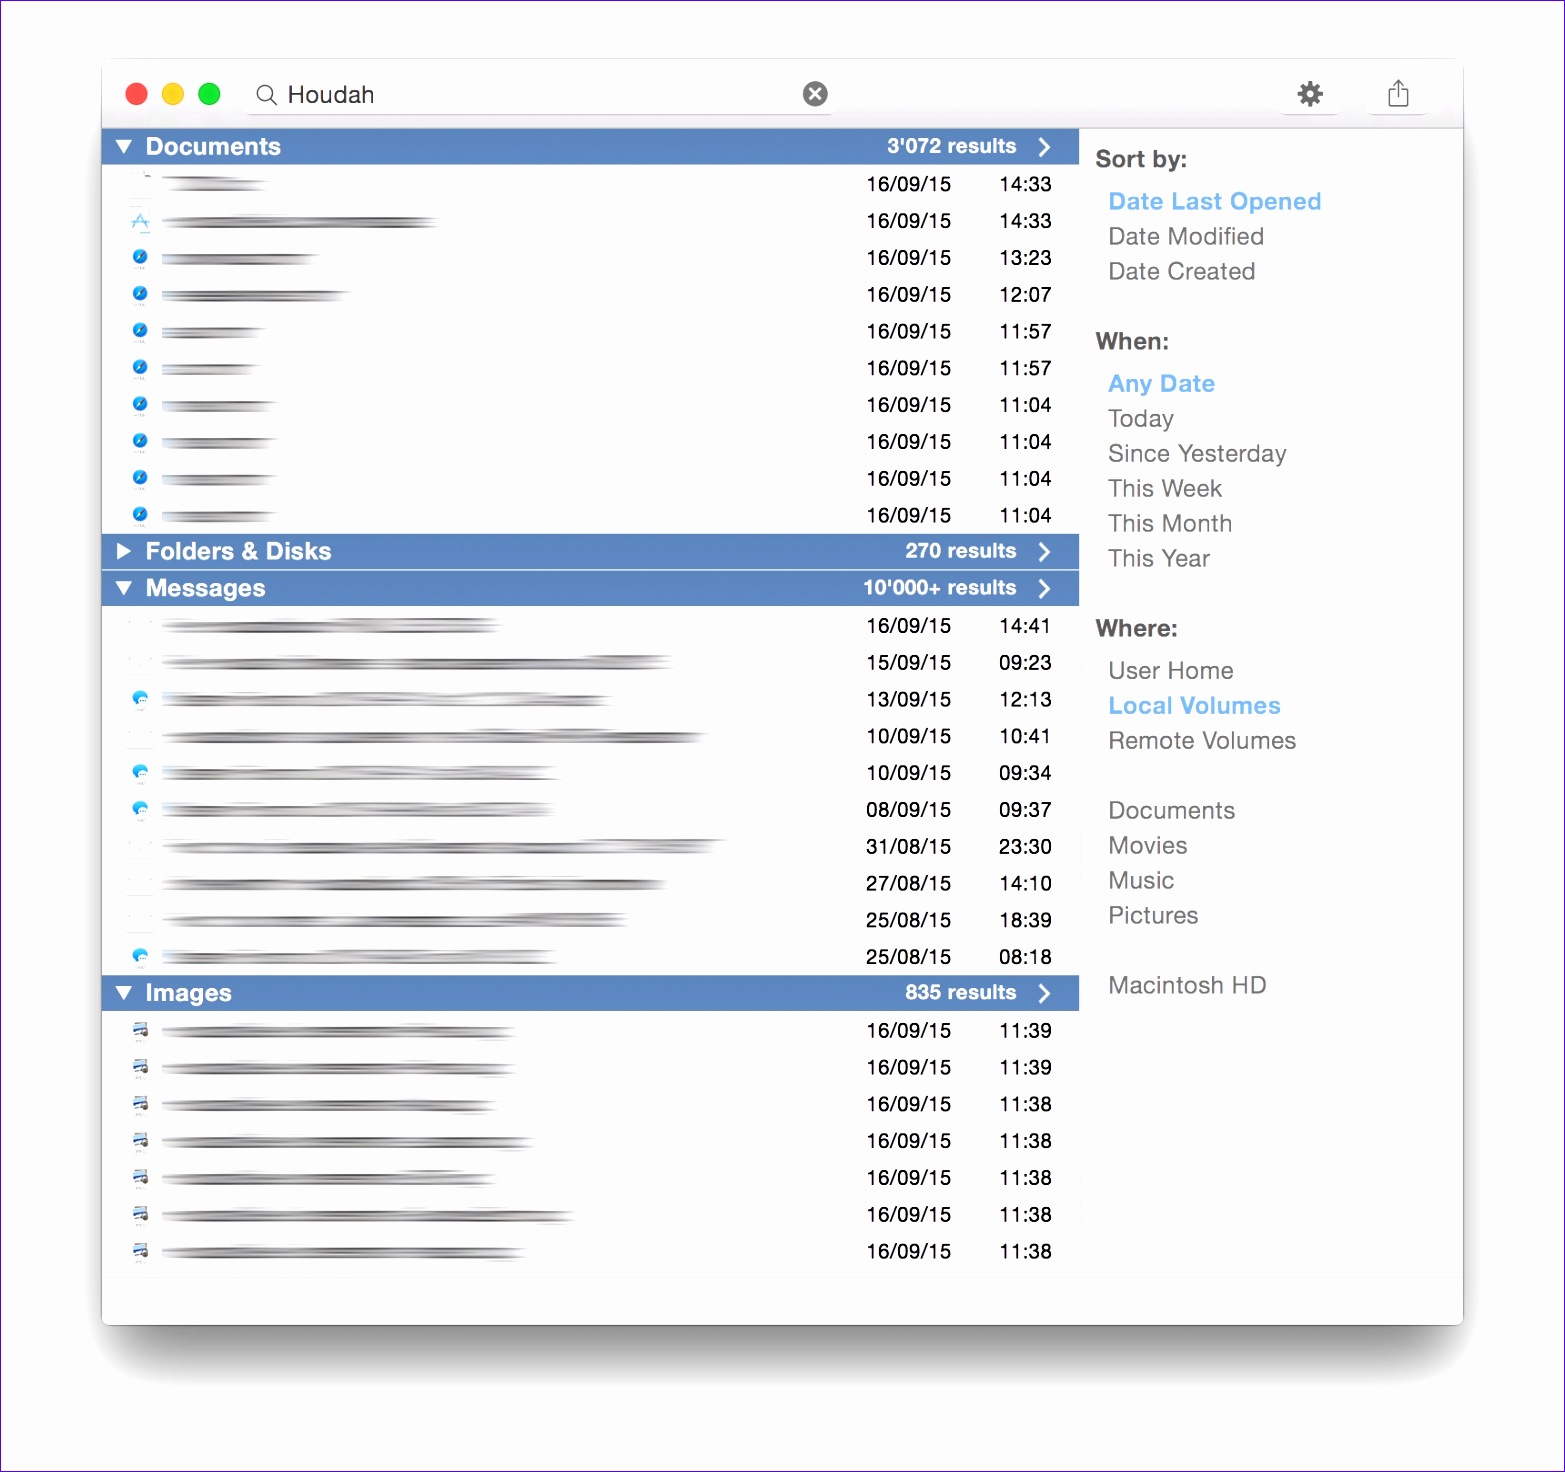Show all 270 Folders & Disks results via chevron
This screenshot has height=1472, width=1565.
pyautogui.click(x=1045, y=552)
